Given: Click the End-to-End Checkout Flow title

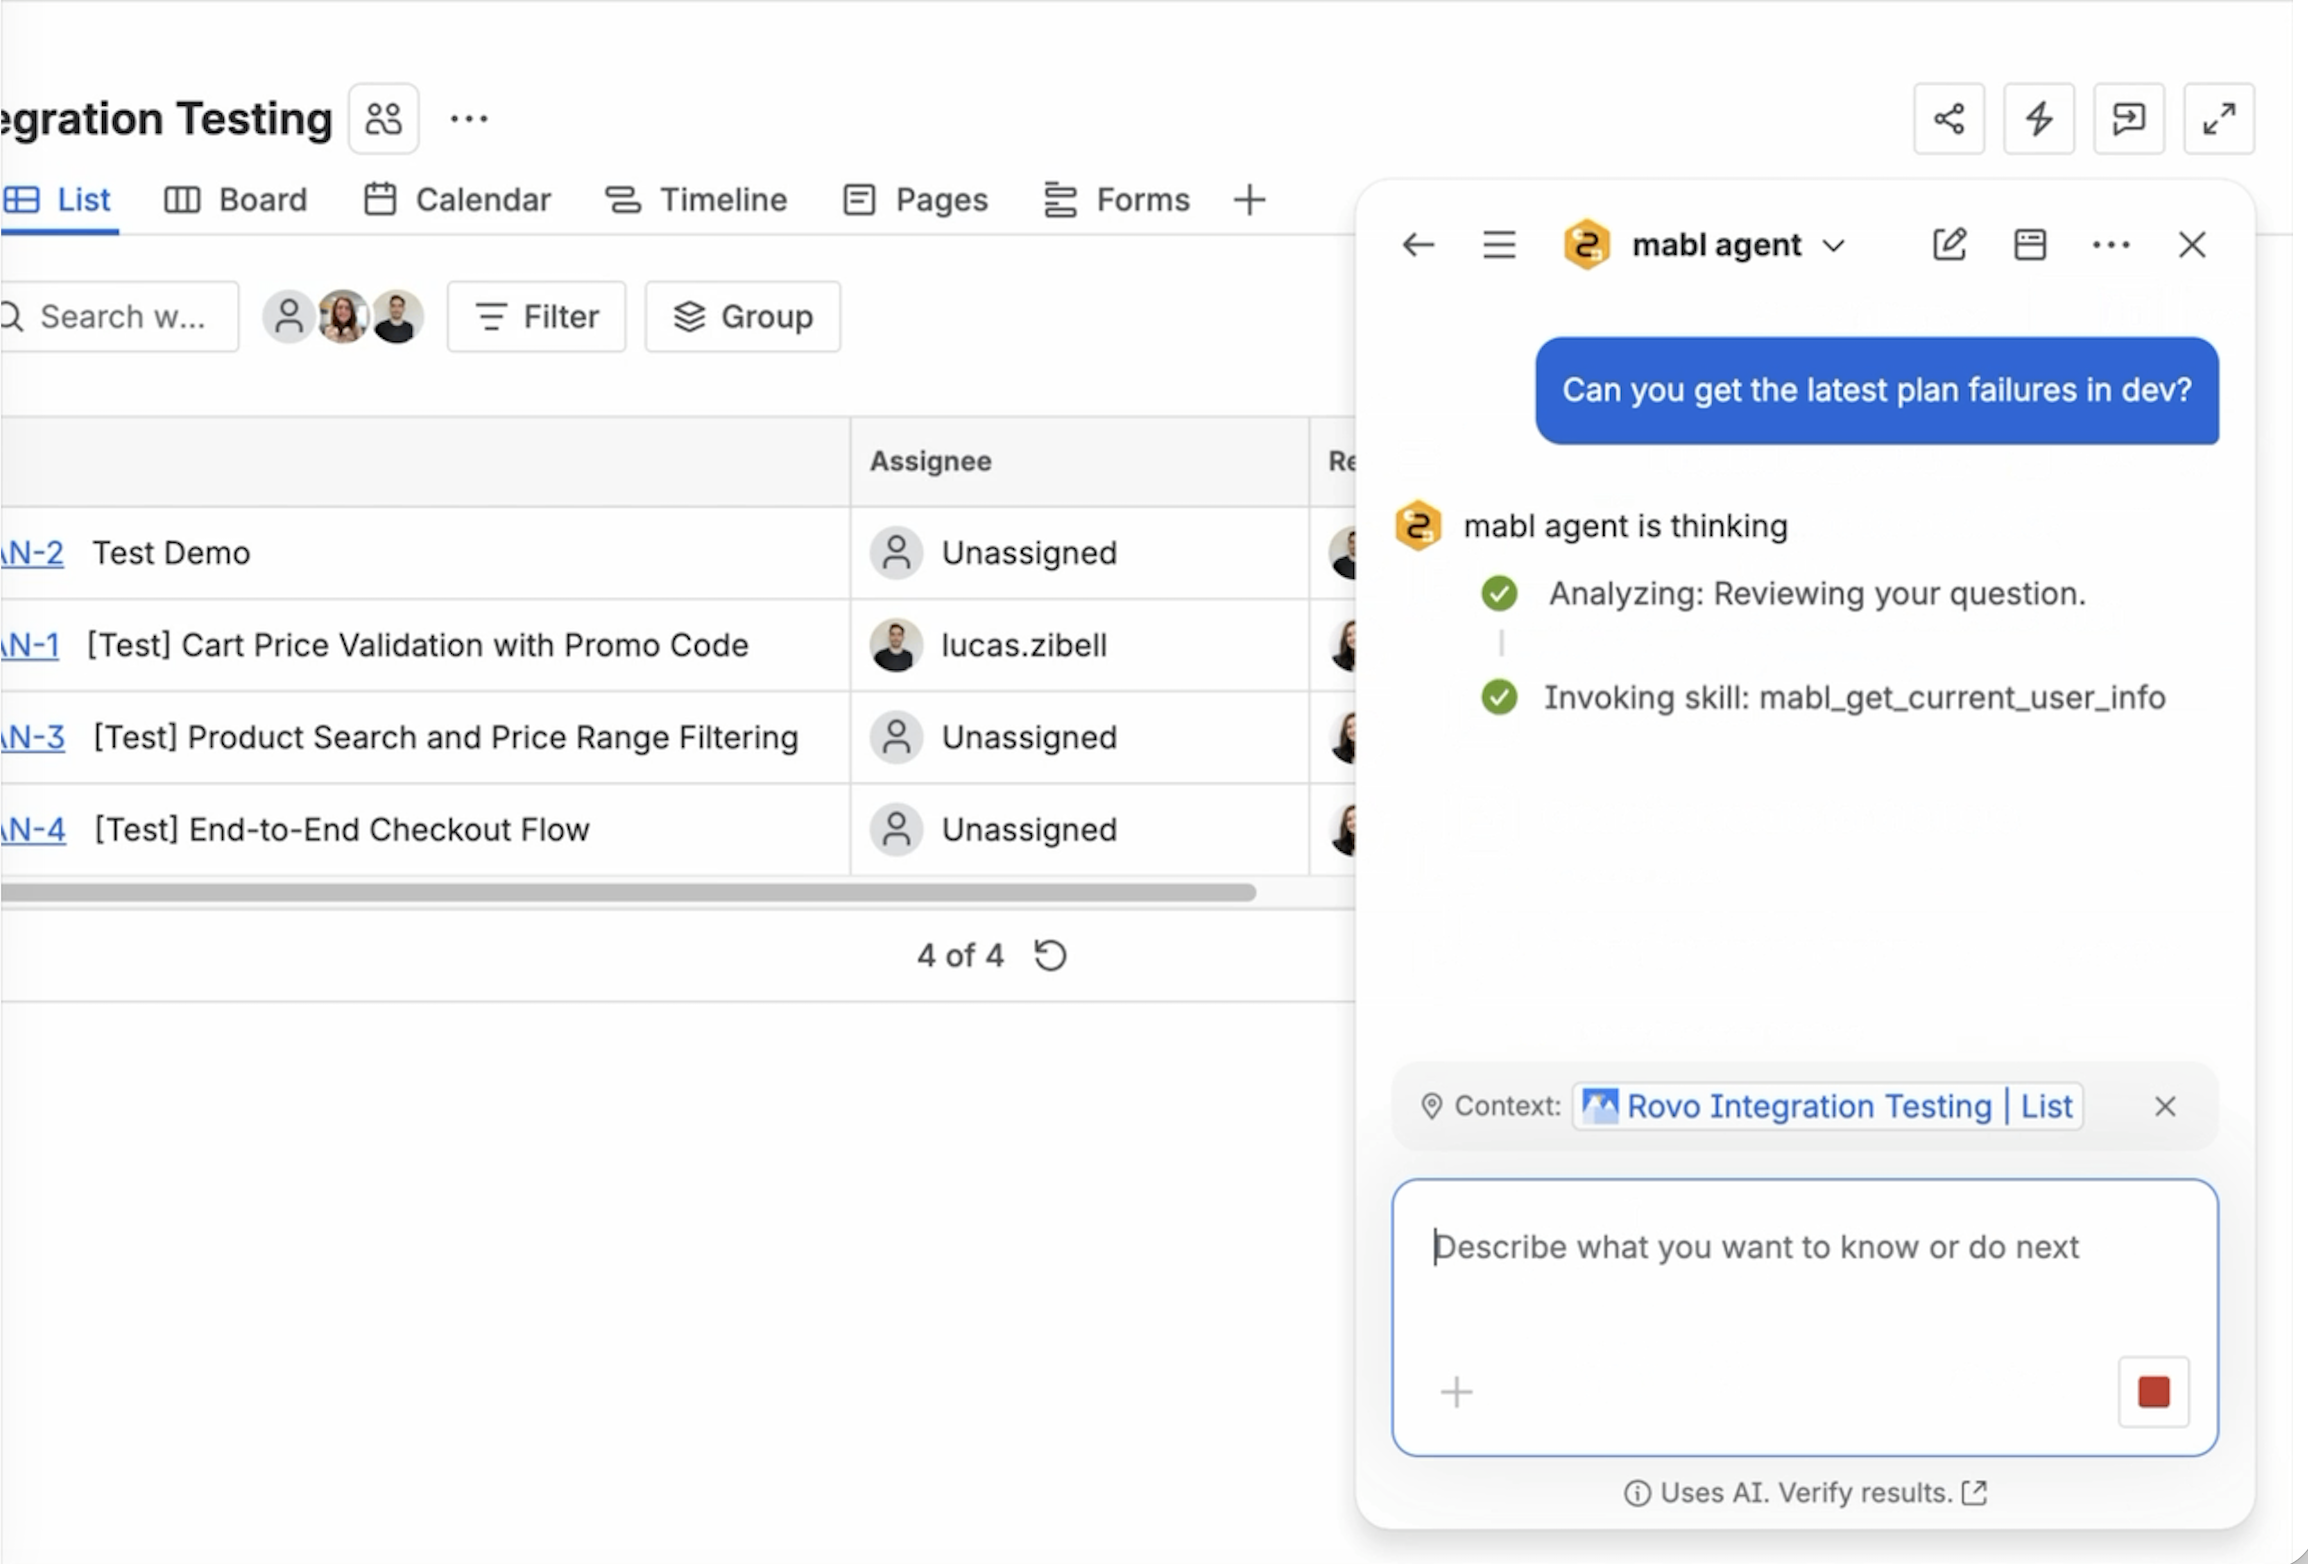Looking at the screenshot, I should click(342, 829).
